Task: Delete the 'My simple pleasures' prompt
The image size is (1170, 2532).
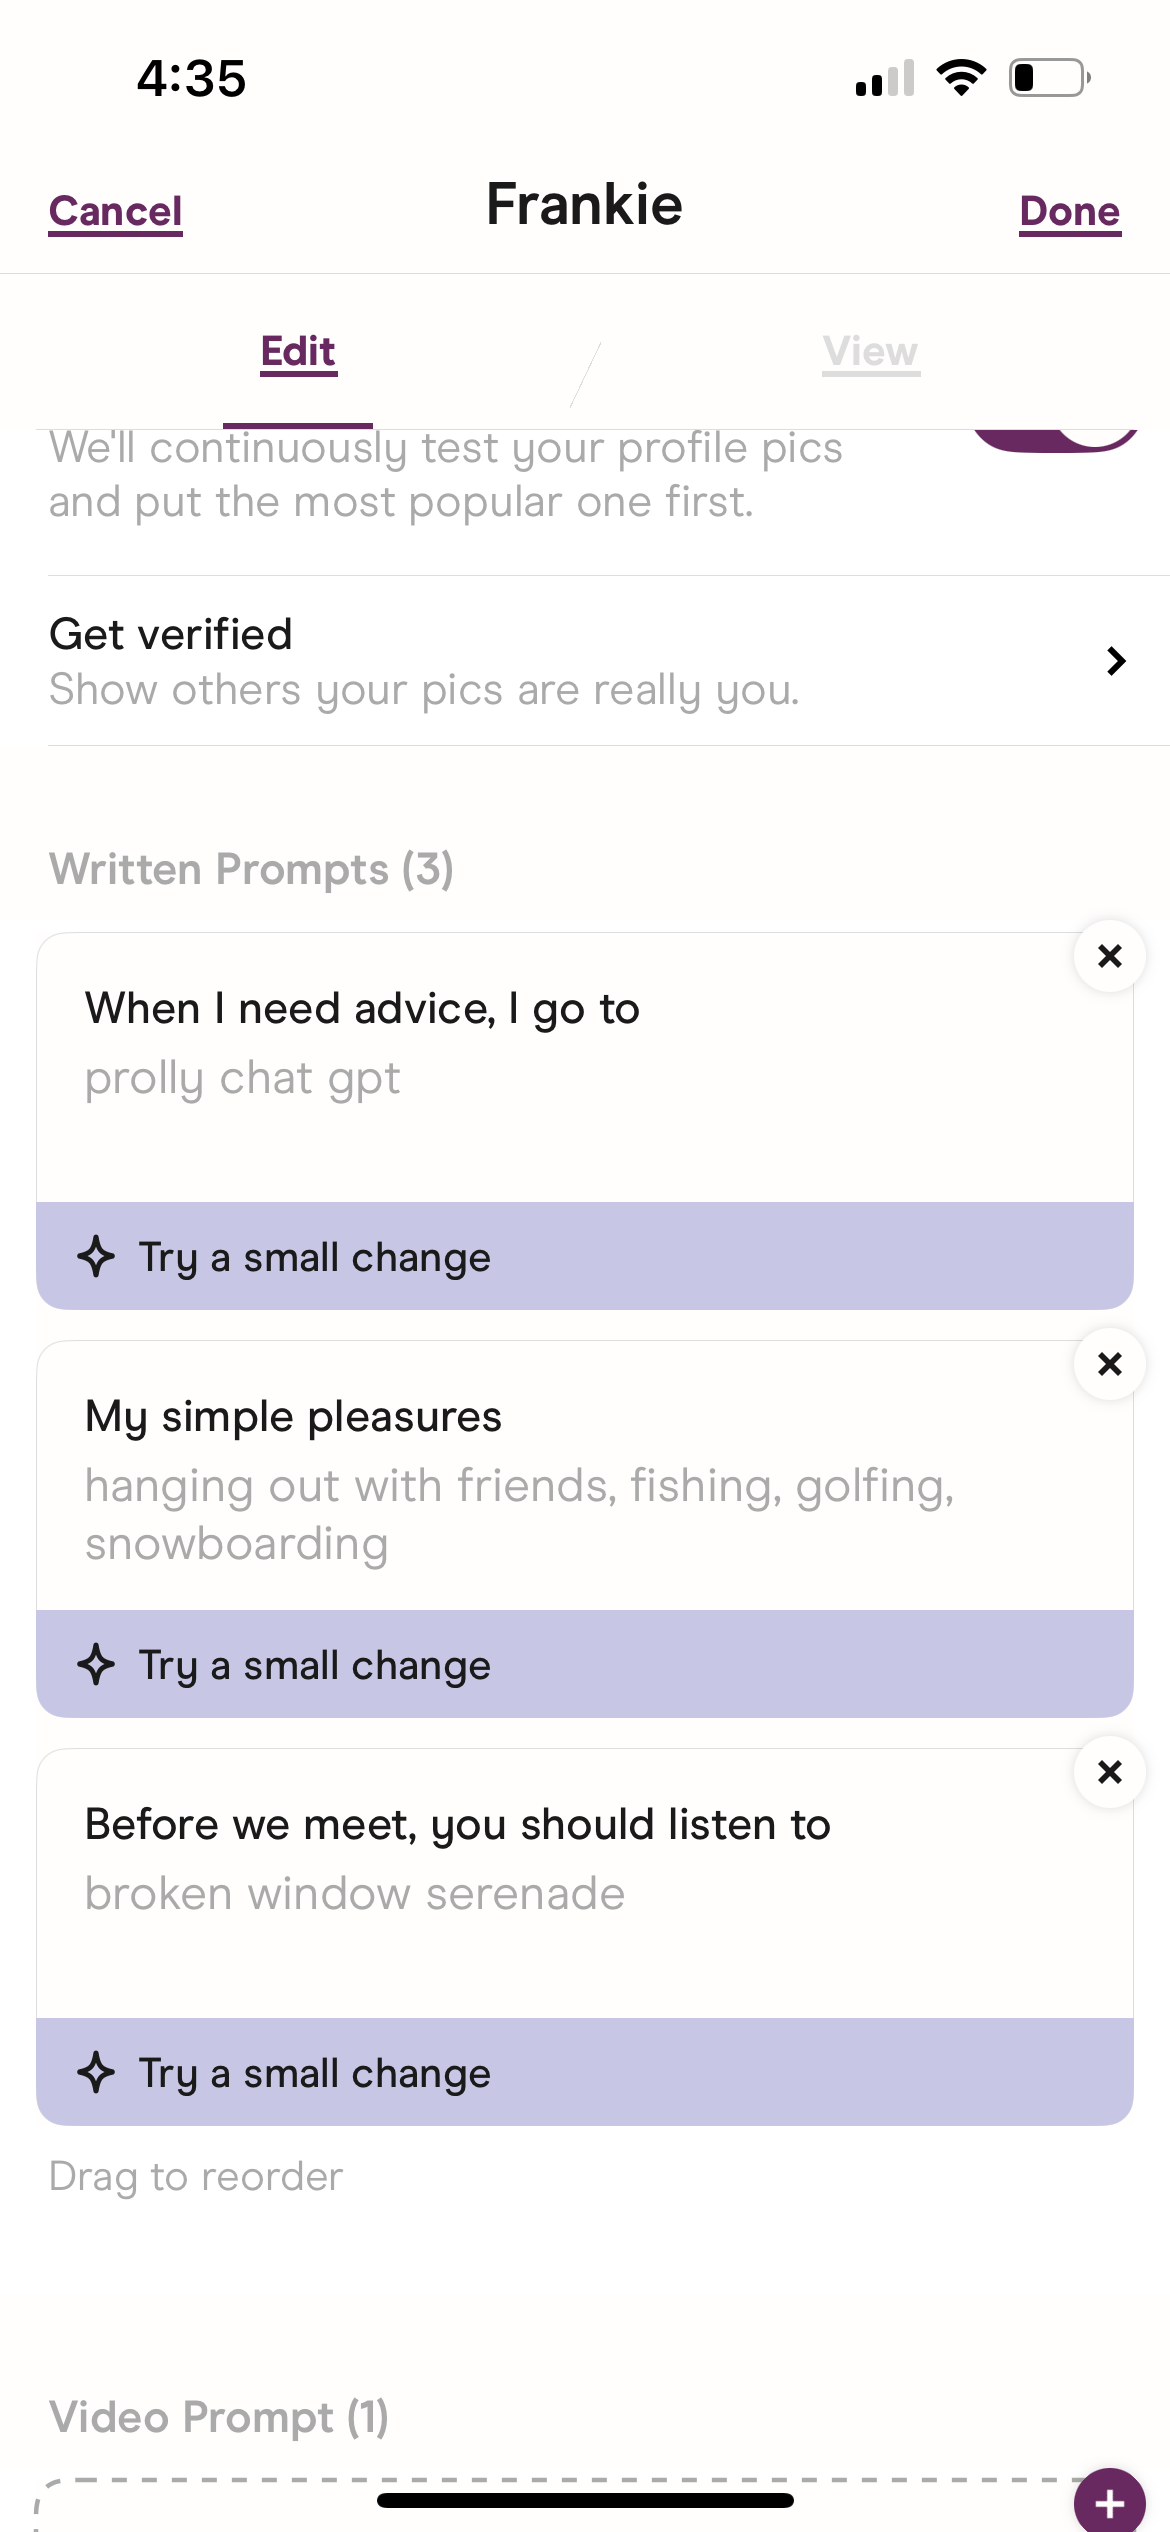Action: pyautogui.click(x=1109, y=1364)
